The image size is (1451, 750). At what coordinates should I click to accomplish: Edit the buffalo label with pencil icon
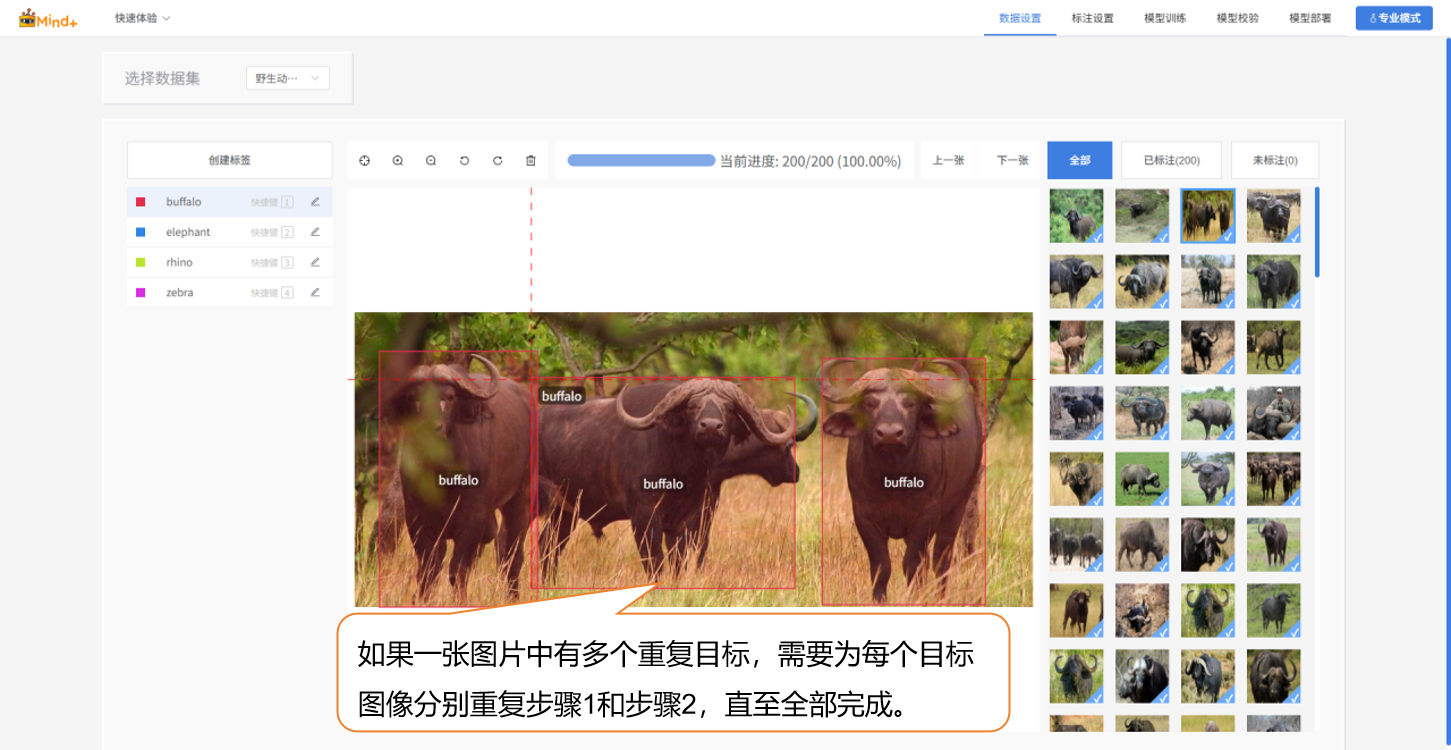315,202
